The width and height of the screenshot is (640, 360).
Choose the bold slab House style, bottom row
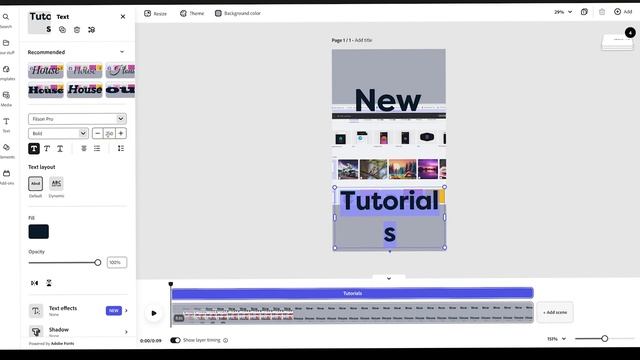click(x=46, y=89)
